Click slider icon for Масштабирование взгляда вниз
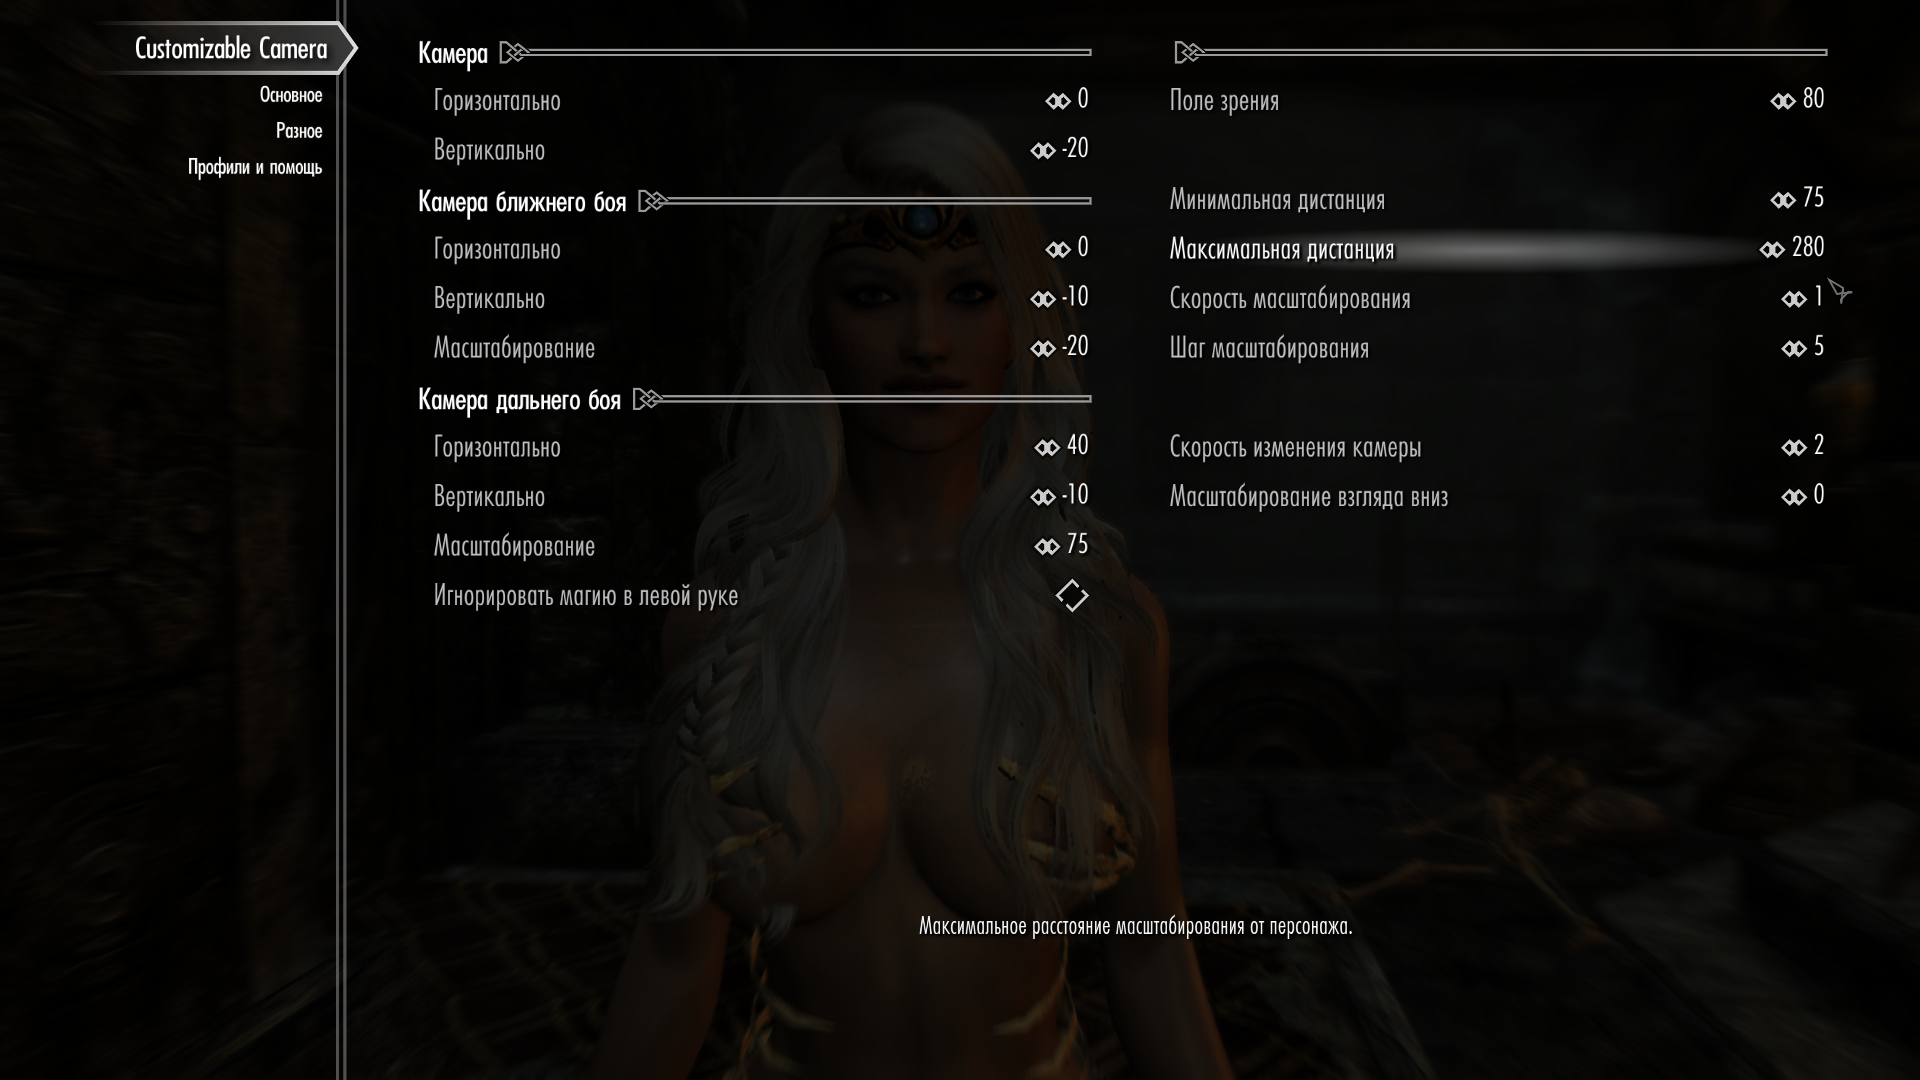Screen dimensions: 1920x1080 (x=1793, y=497)
